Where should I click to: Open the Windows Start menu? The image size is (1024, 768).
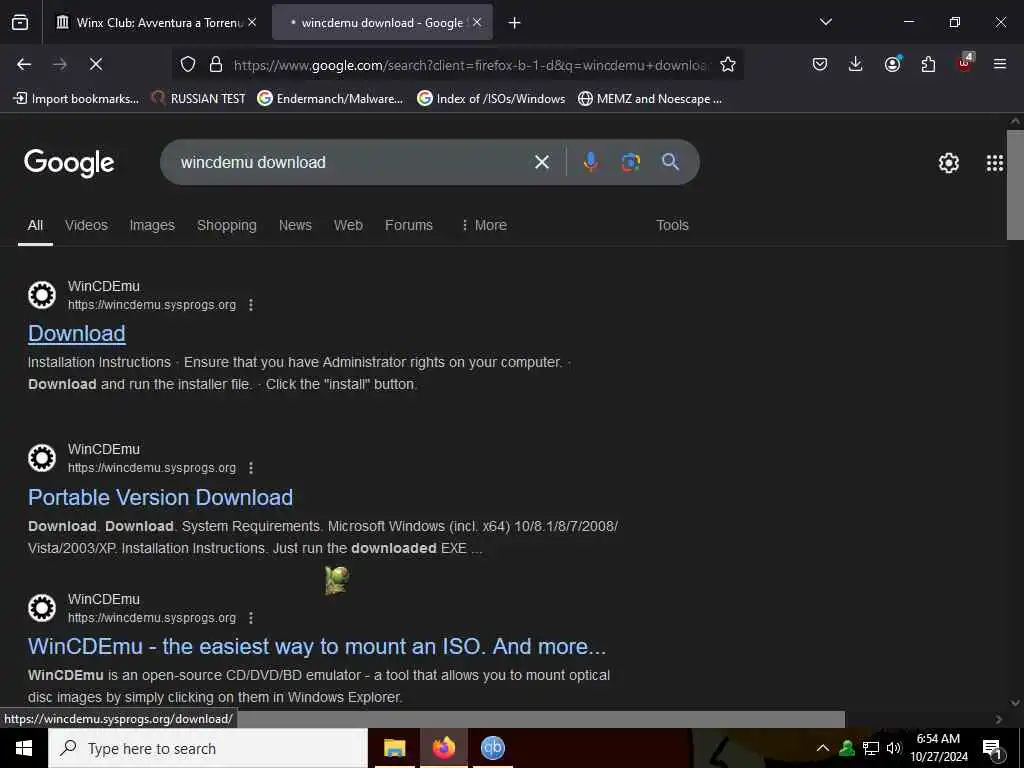[x=24, y=748]
